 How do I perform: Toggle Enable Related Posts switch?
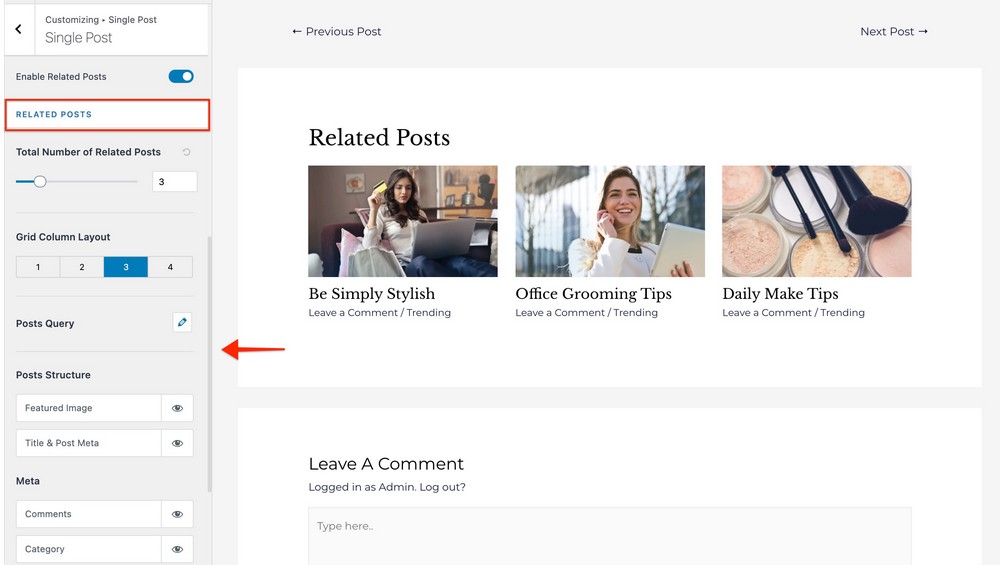[x=181, y=77]
